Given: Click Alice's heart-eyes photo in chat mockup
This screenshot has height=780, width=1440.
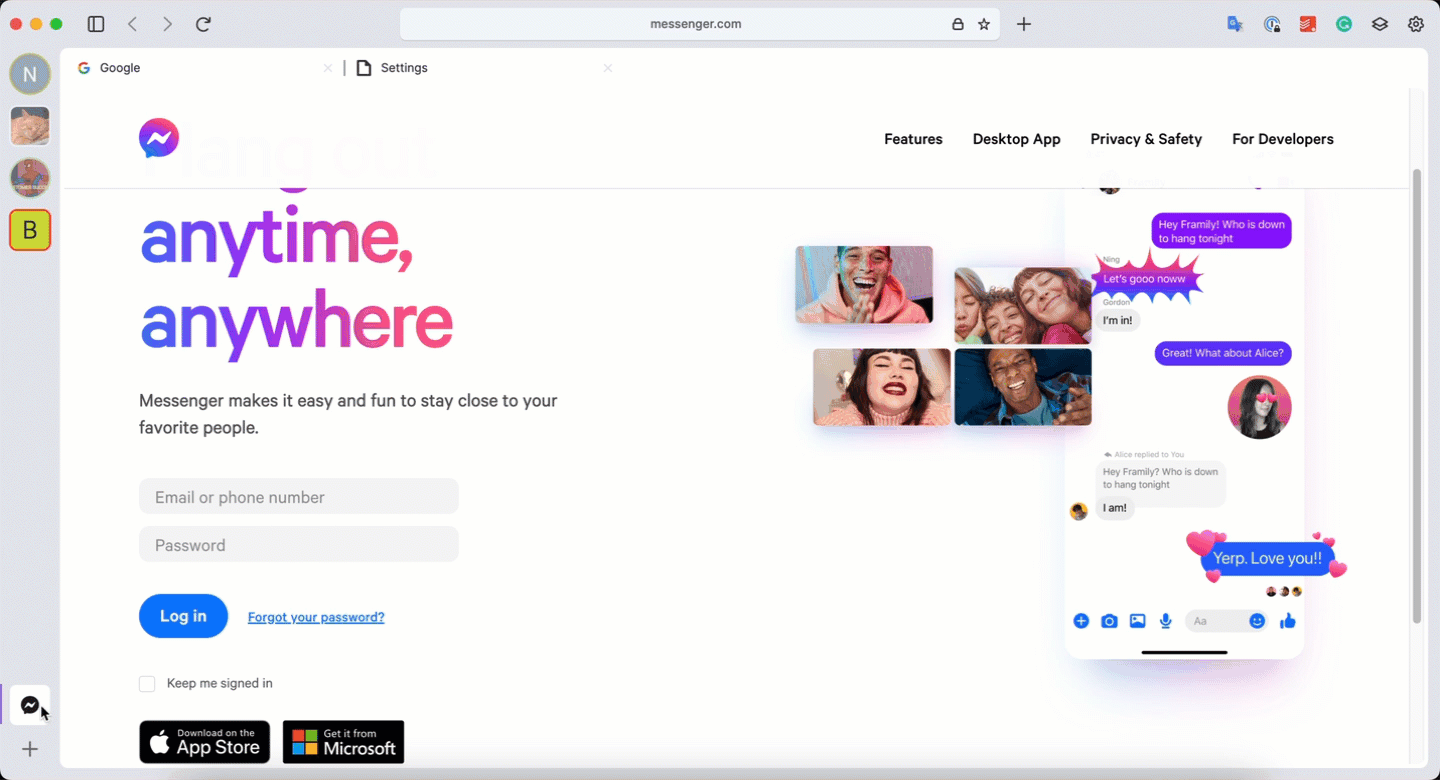Looking at the screenshot, I should pyautogui.click(x=1260, y=407).
